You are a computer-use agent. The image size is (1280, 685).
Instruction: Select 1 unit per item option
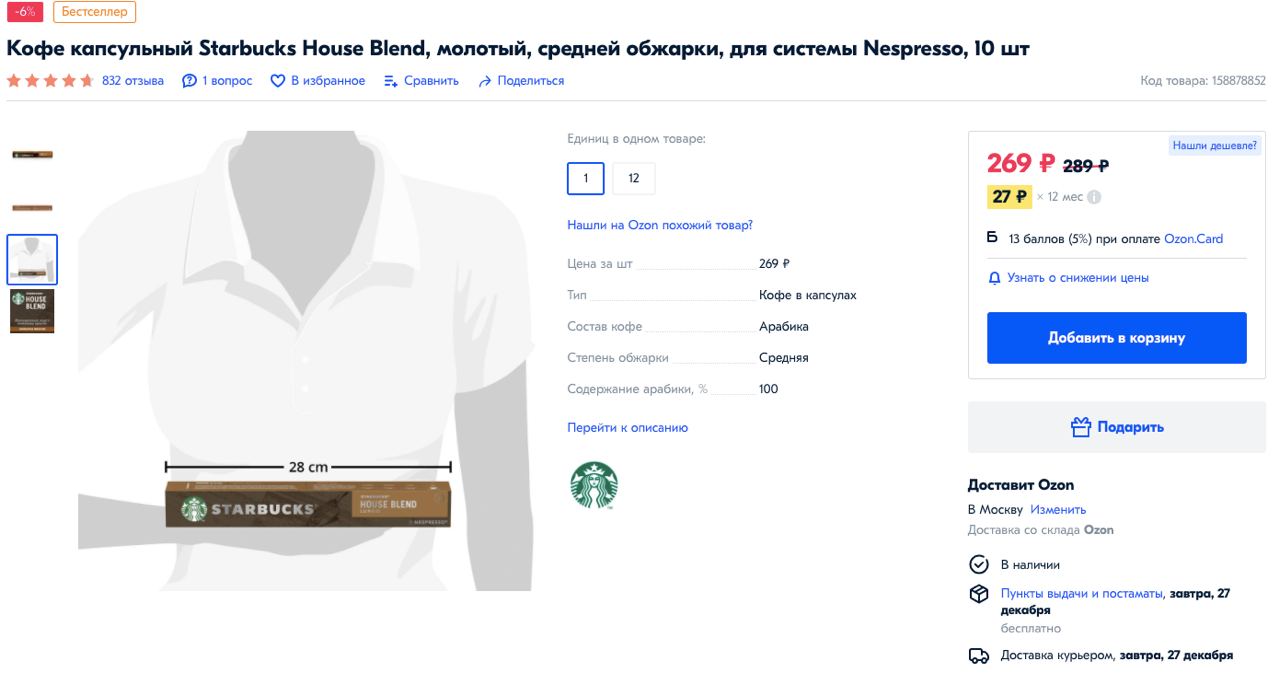click(585, 178)
